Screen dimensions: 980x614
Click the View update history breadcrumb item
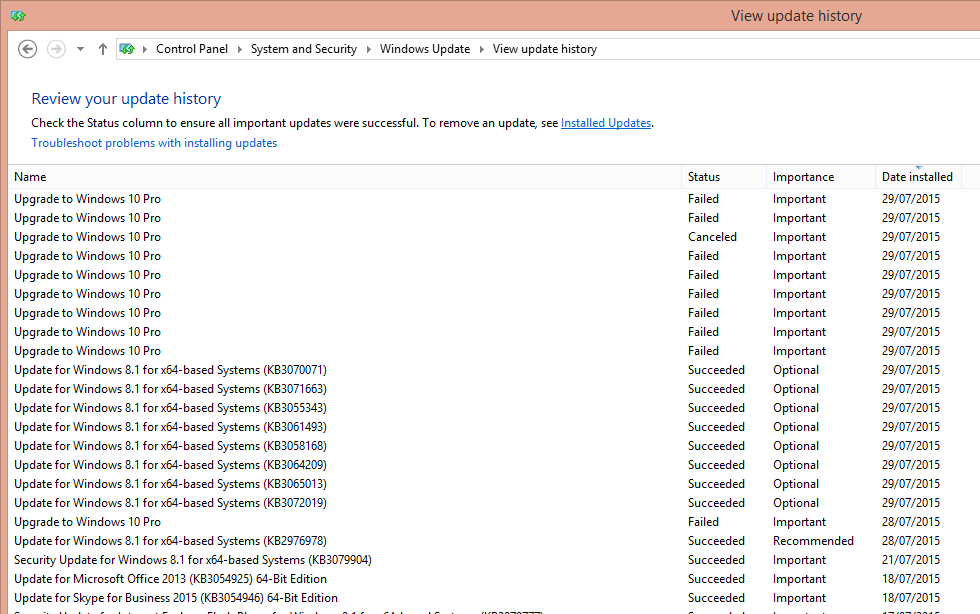pyautogui.click(x=545, y=49)
